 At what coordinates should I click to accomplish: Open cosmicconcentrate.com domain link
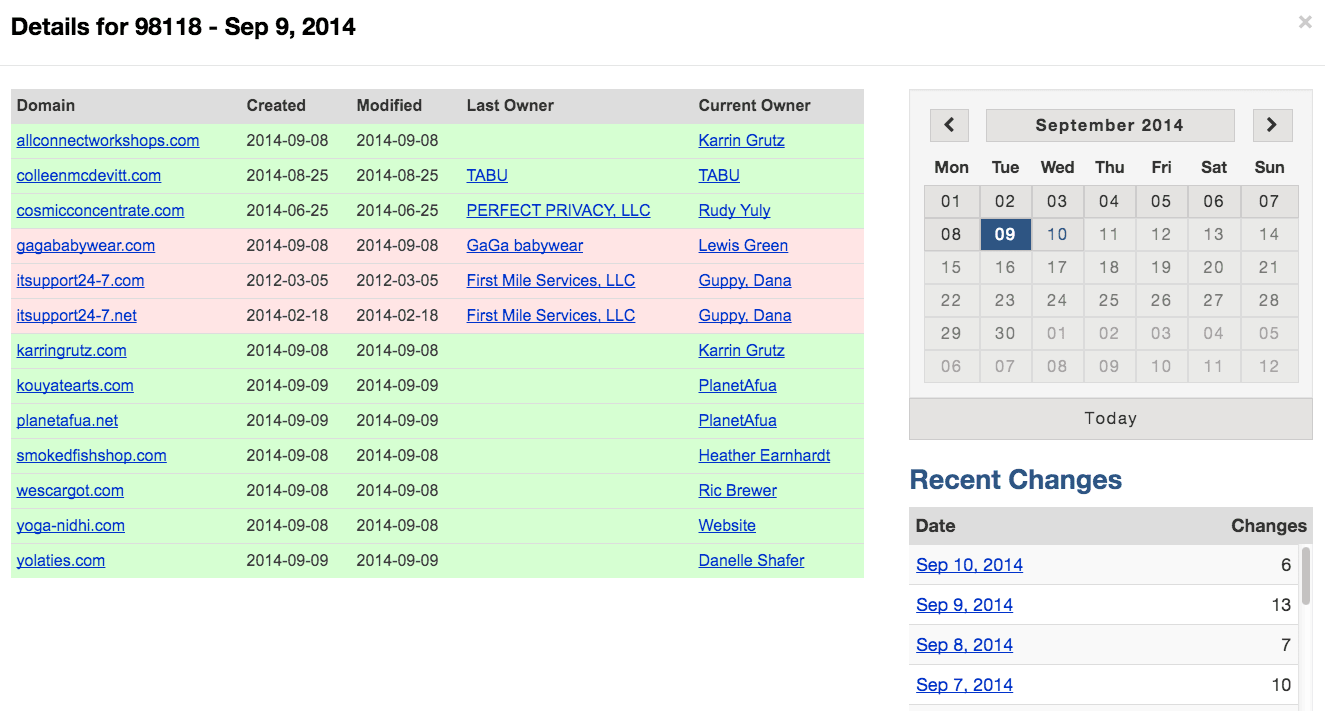click(100, 210)
